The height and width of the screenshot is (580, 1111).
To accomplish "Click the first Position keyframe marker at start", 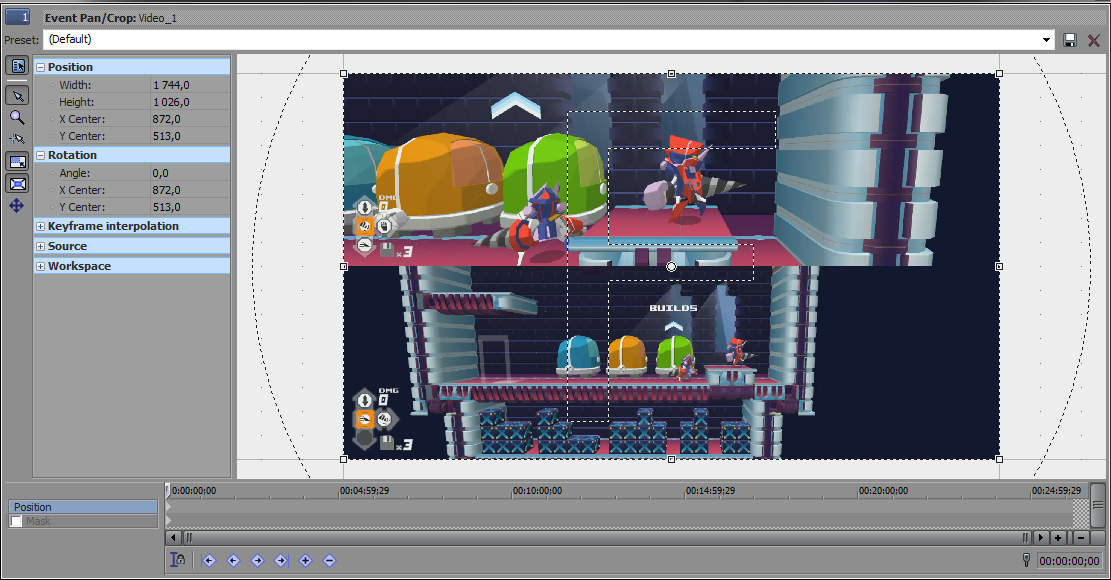I will point(169,507).
